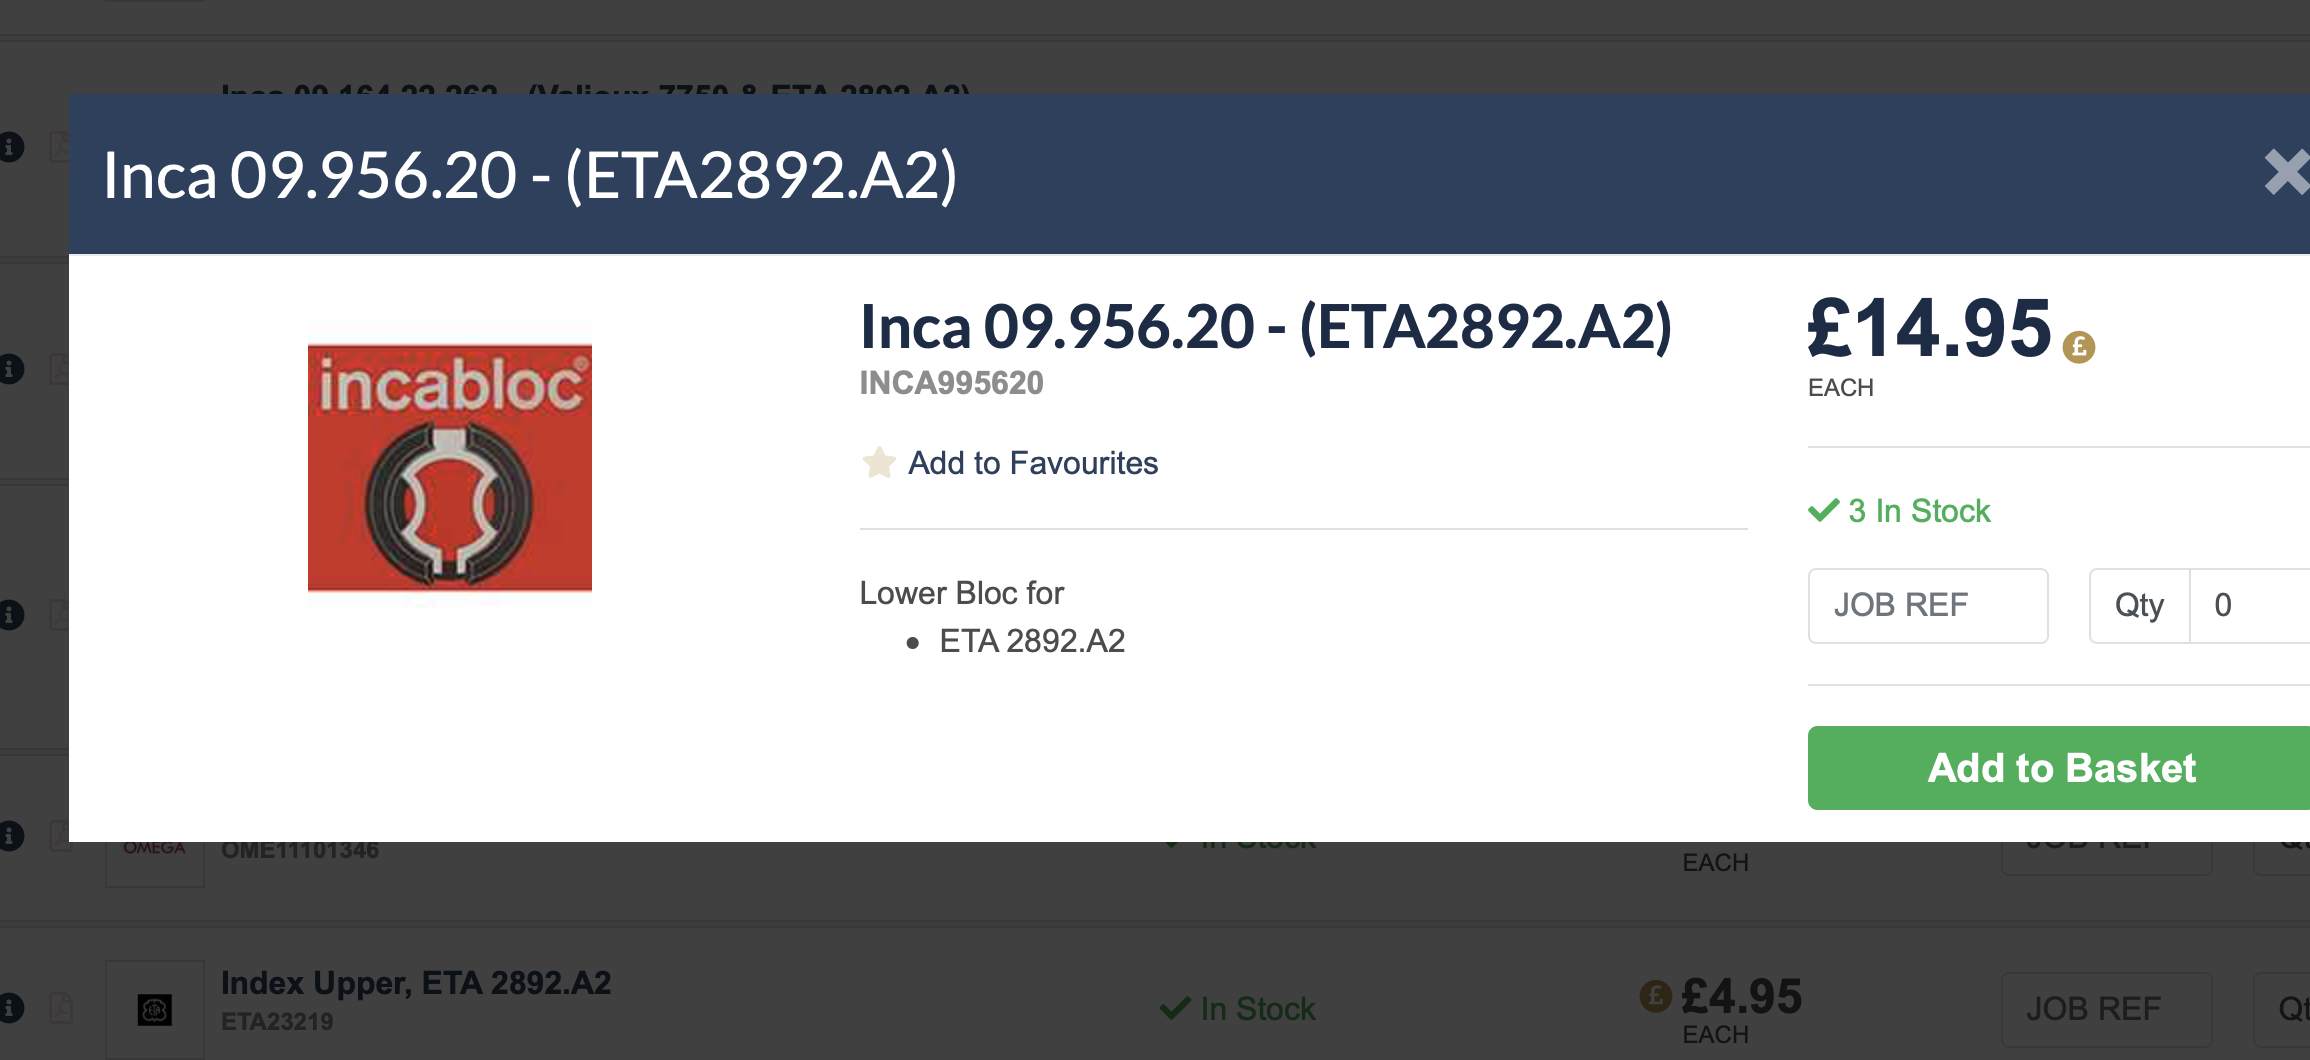
Task: Focus the JOB REF field in the dialog
Action: pyautogui.click(x=1928, y=606)
